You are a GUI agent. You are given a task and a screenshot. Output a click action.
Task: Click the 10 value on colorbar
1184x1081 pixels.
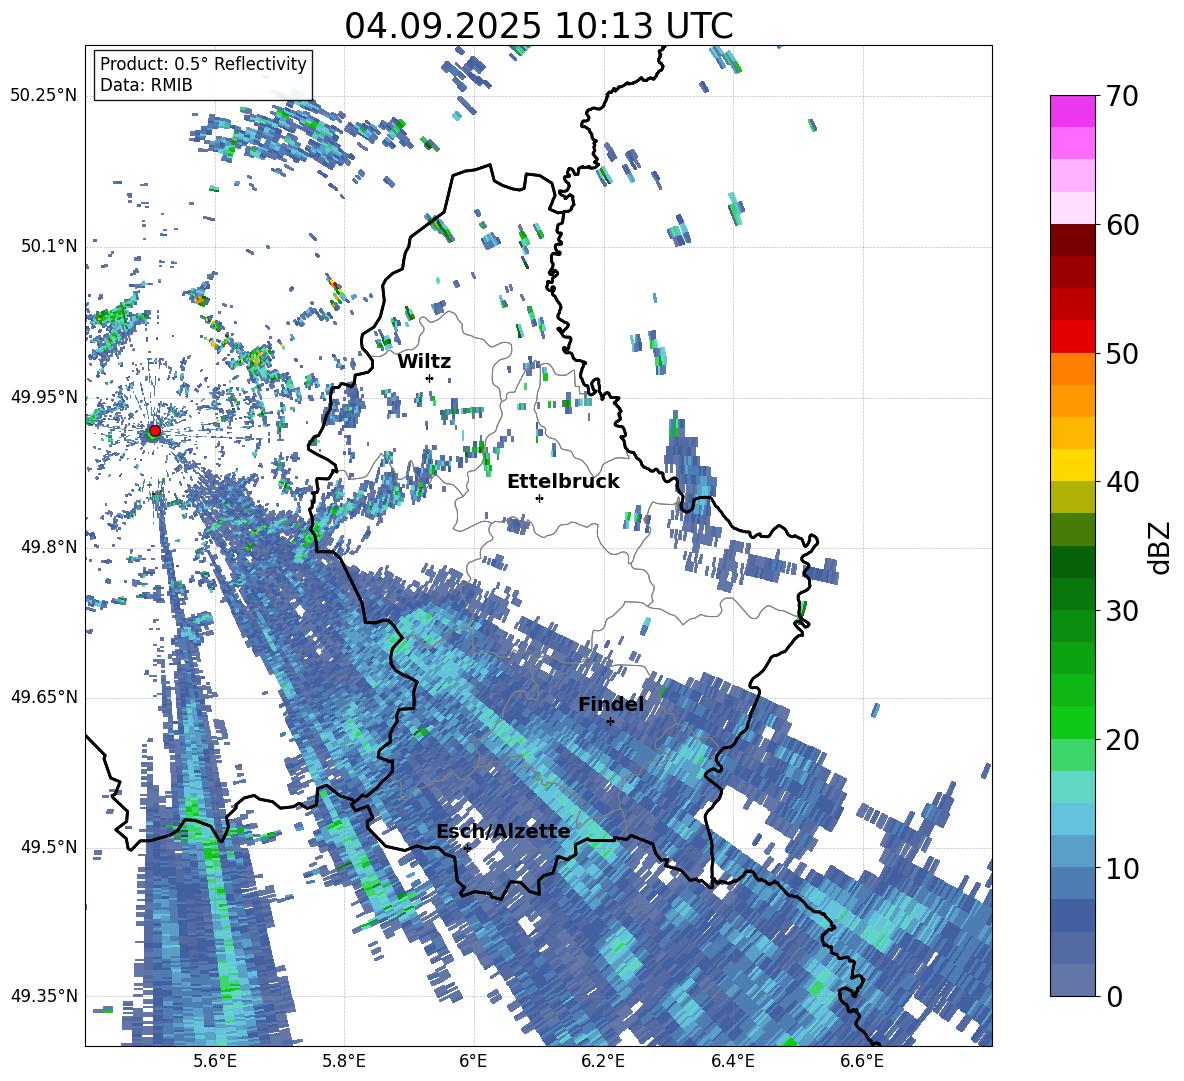click(1122, 868)
